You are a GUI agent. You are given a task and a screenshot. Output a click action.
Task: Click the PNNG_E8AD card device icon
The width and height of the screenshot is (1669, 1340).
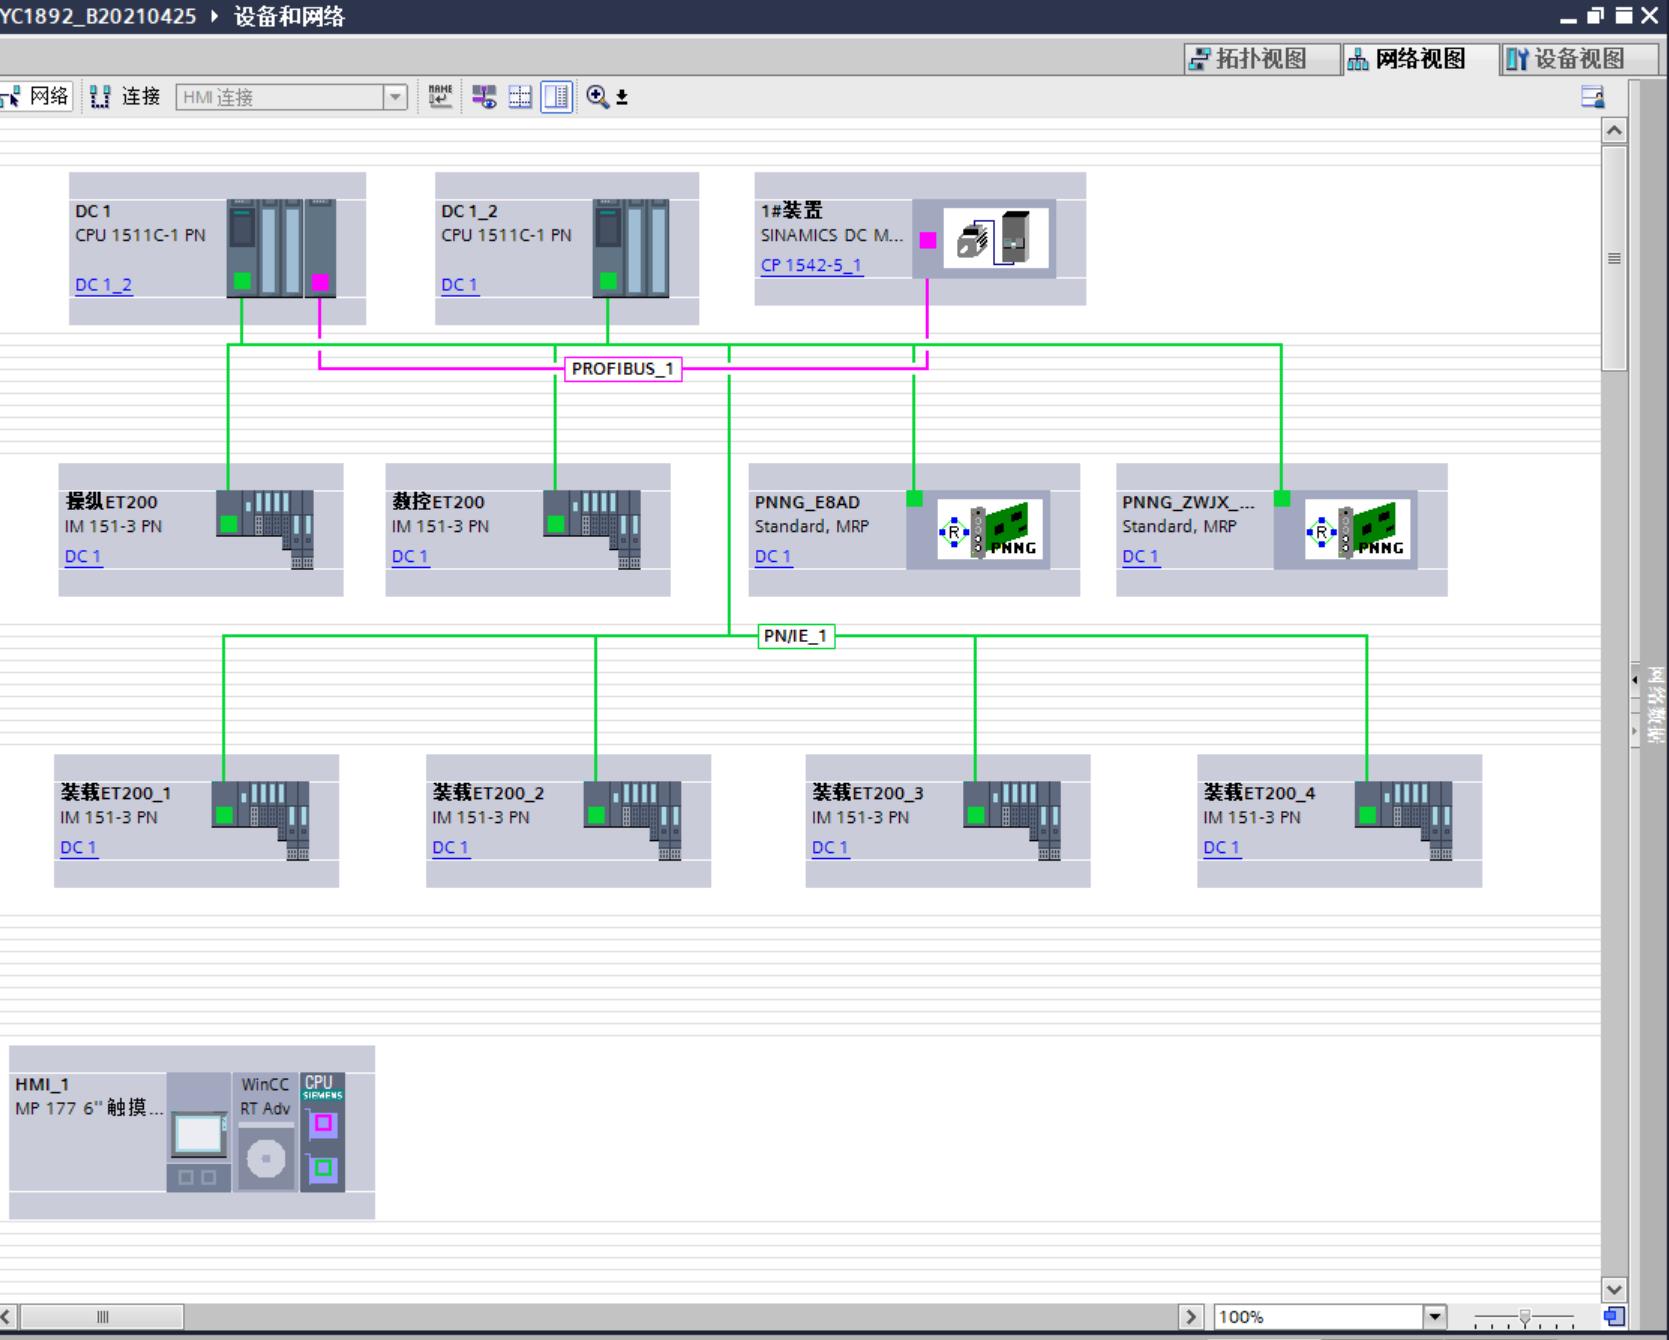coord(989,530)
